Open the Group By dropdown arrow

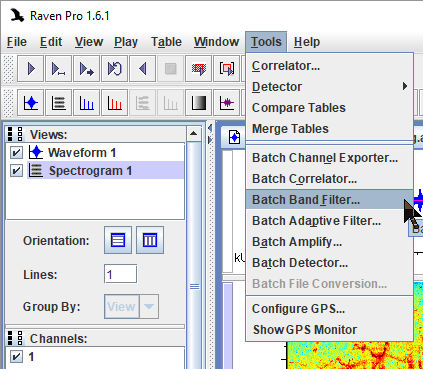[149, 306]
